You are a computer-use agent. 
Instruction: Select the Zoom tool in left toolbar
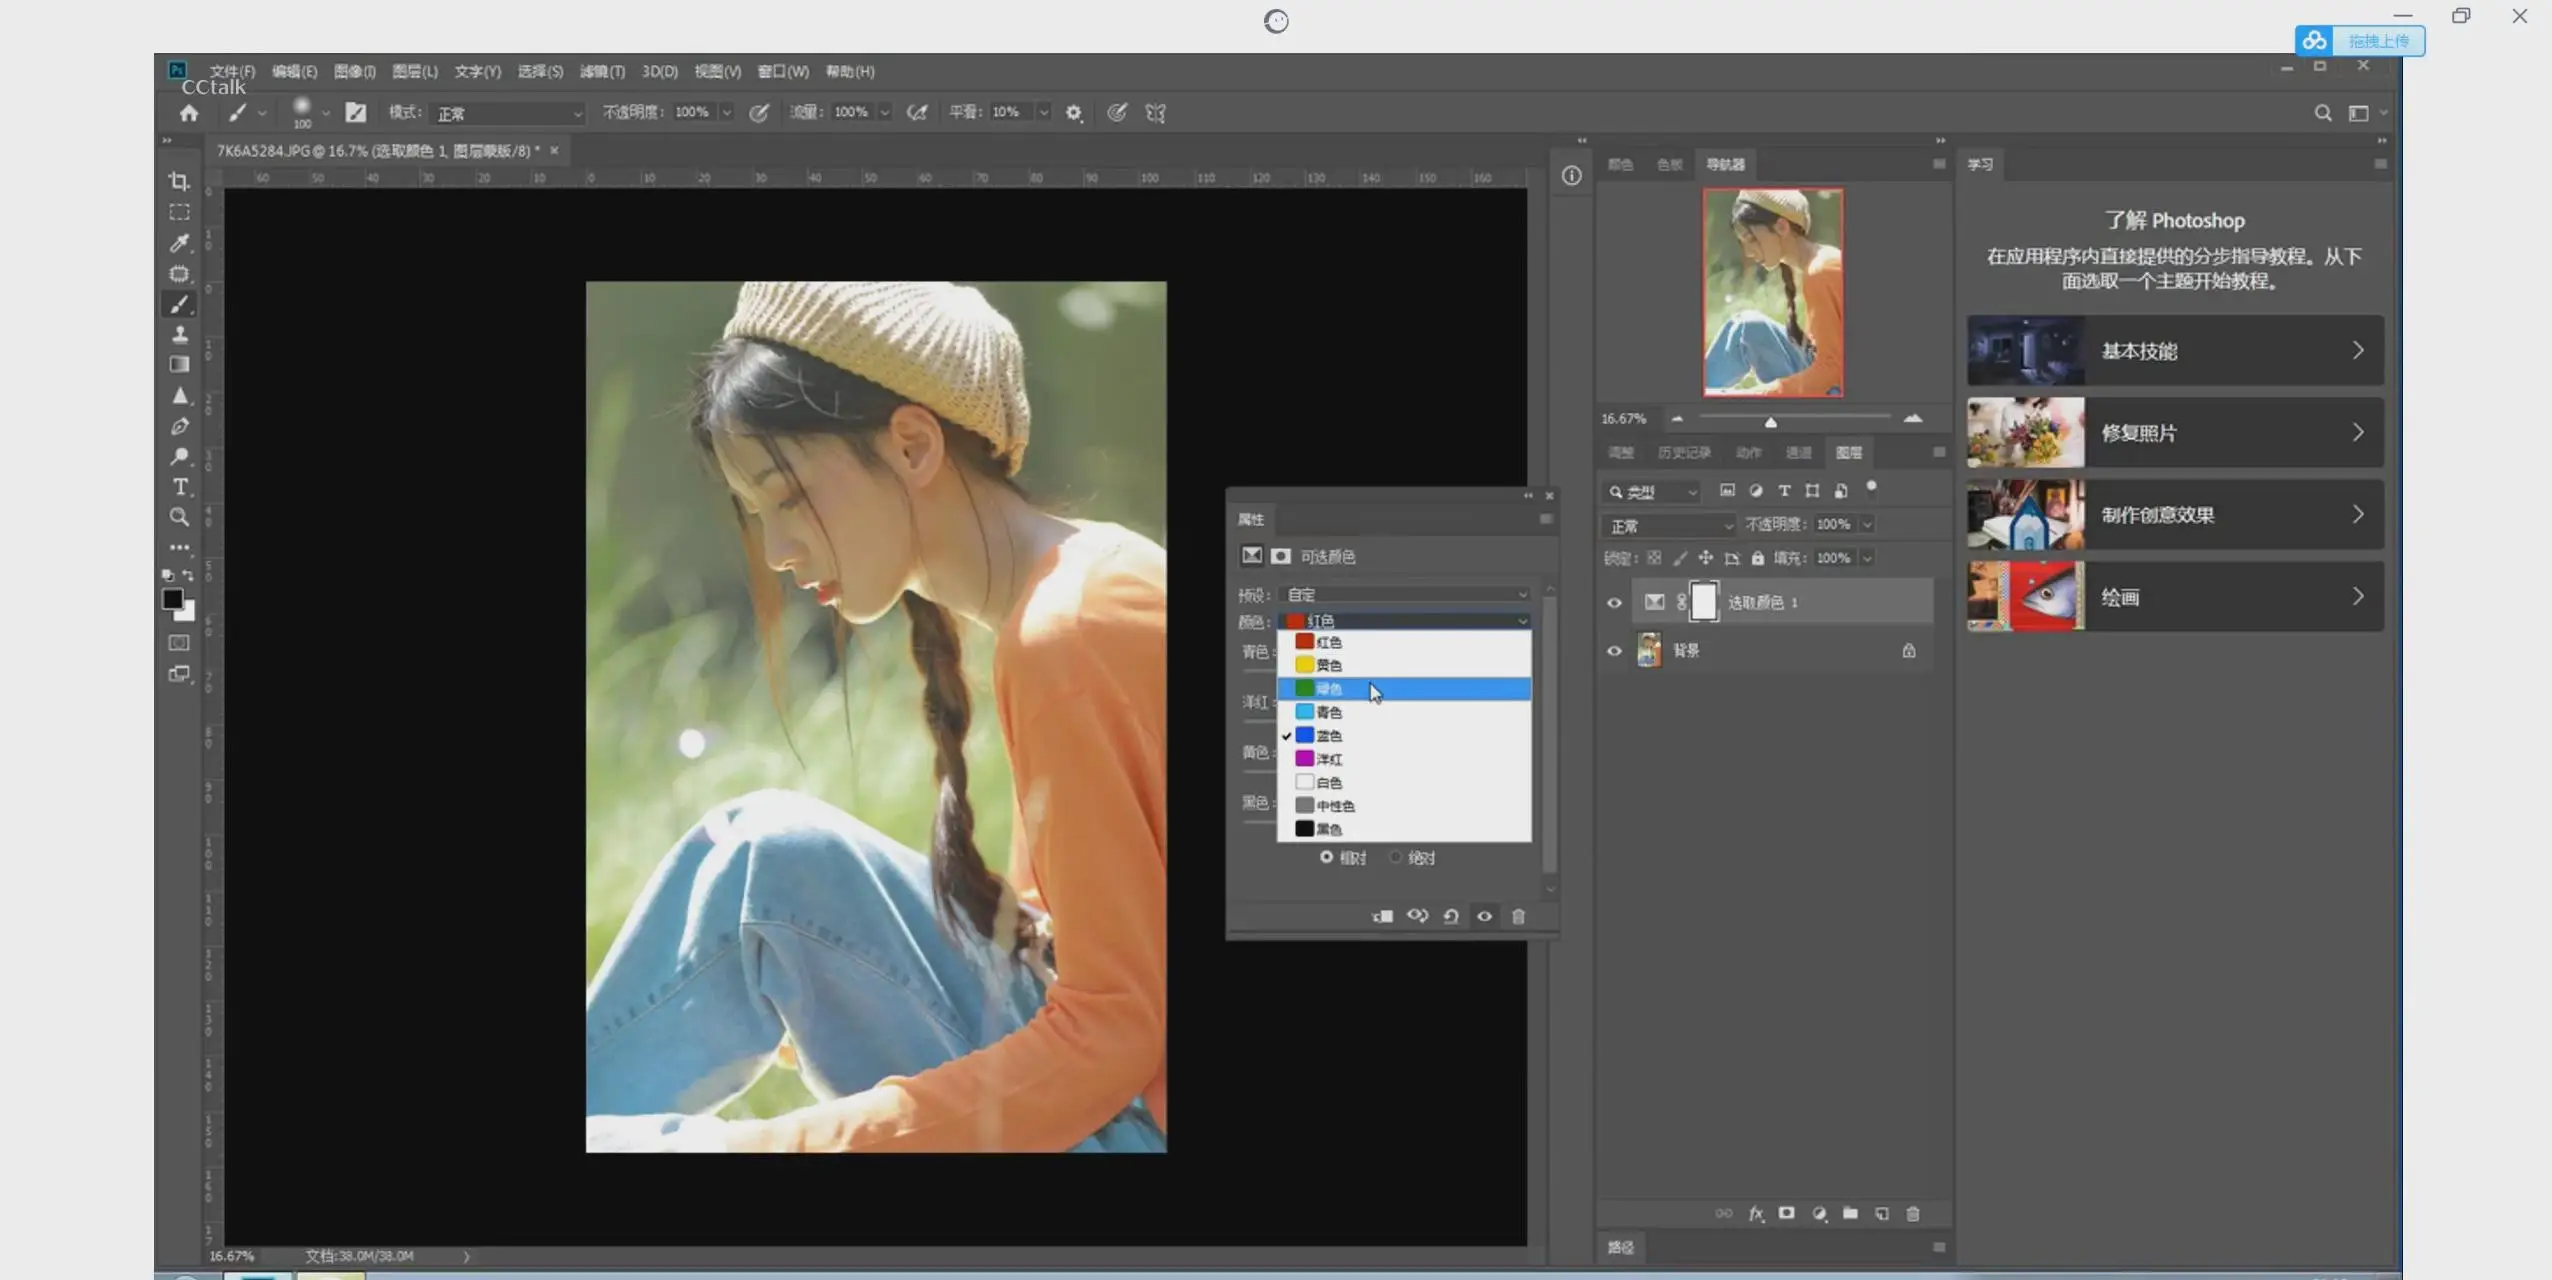pos(179,517)
